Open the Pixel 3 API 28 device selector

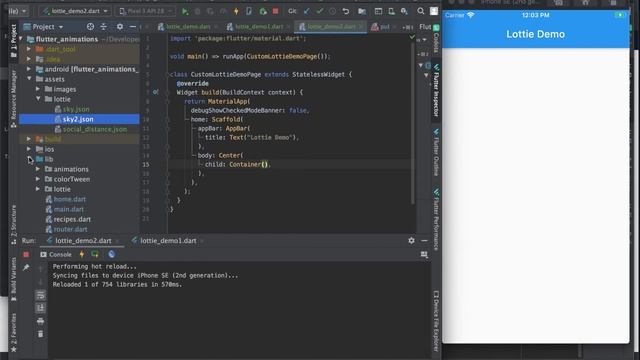pos(146,11)
